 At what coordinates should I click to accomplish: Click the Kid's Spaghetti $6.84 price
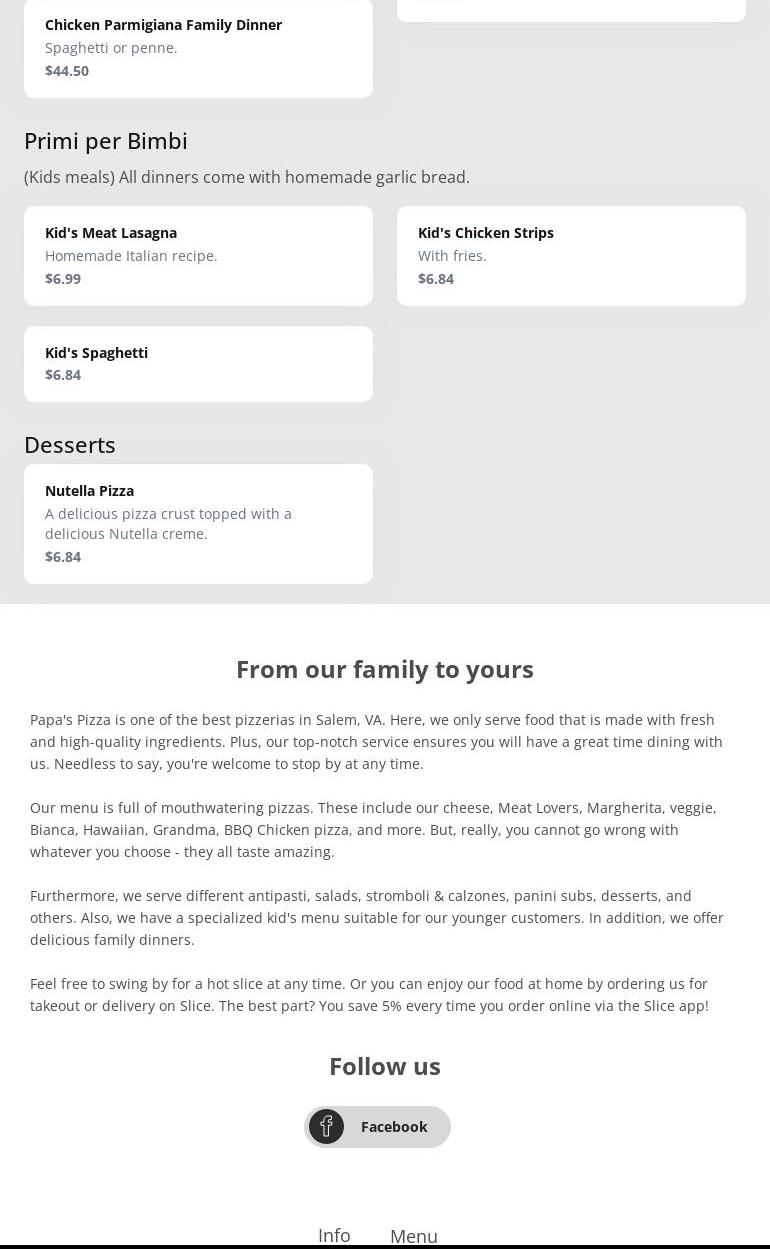pos(63,375)
